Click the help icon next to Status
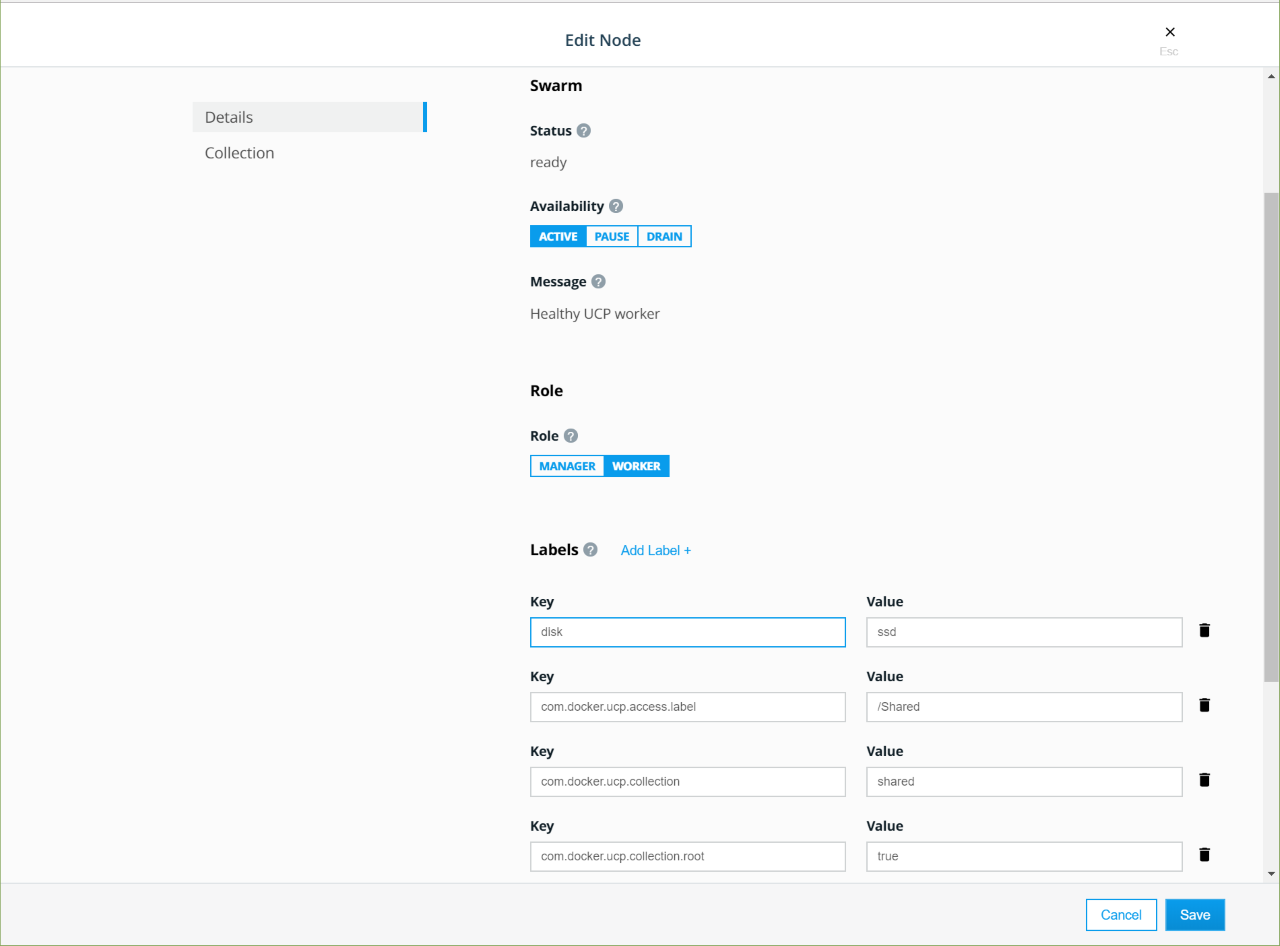 pos(584,131)
